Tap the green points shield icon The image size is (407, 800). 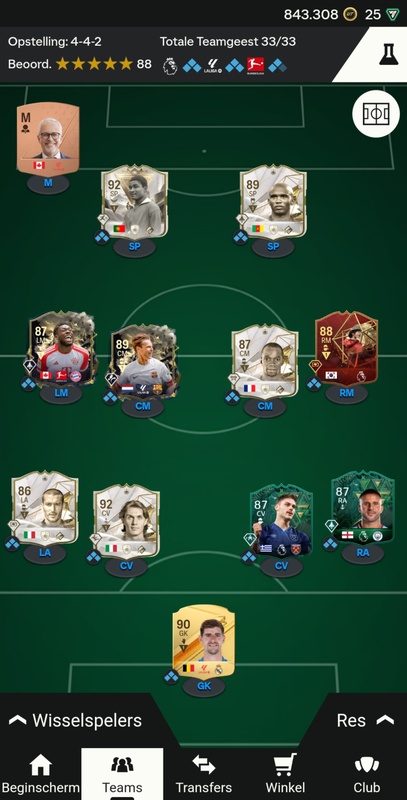point(393,14)
